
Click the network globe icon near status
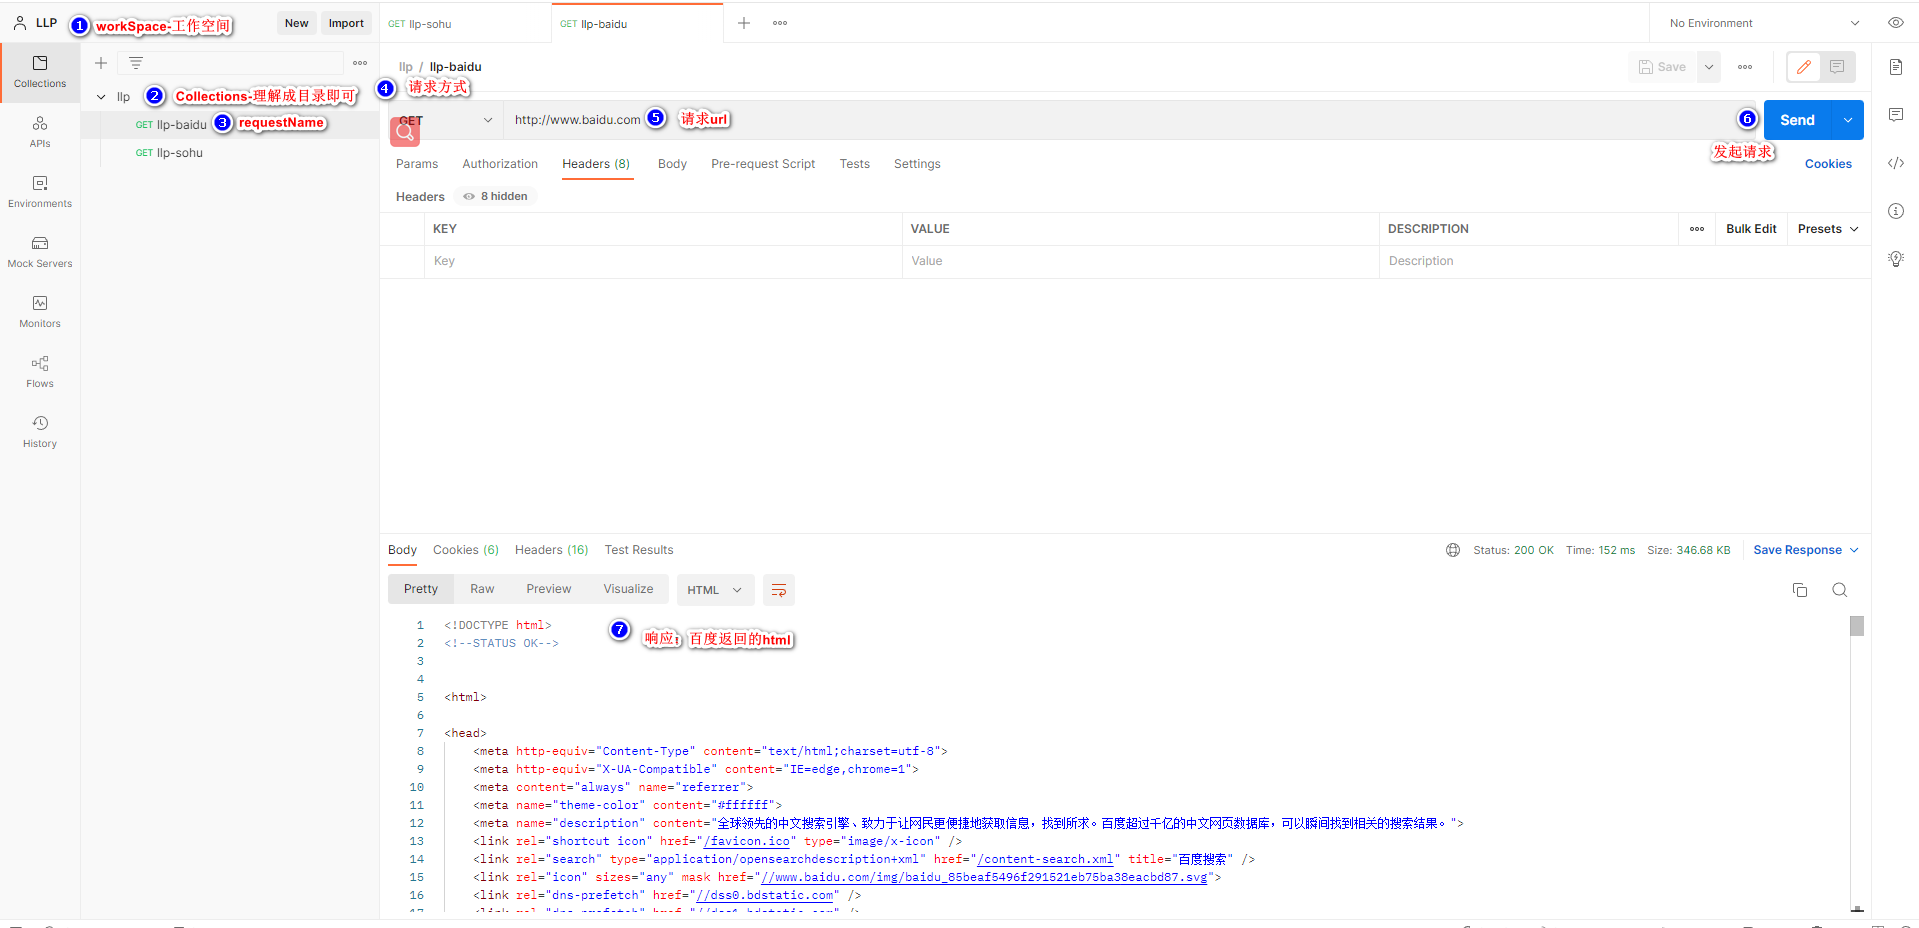coord(1452,550)
